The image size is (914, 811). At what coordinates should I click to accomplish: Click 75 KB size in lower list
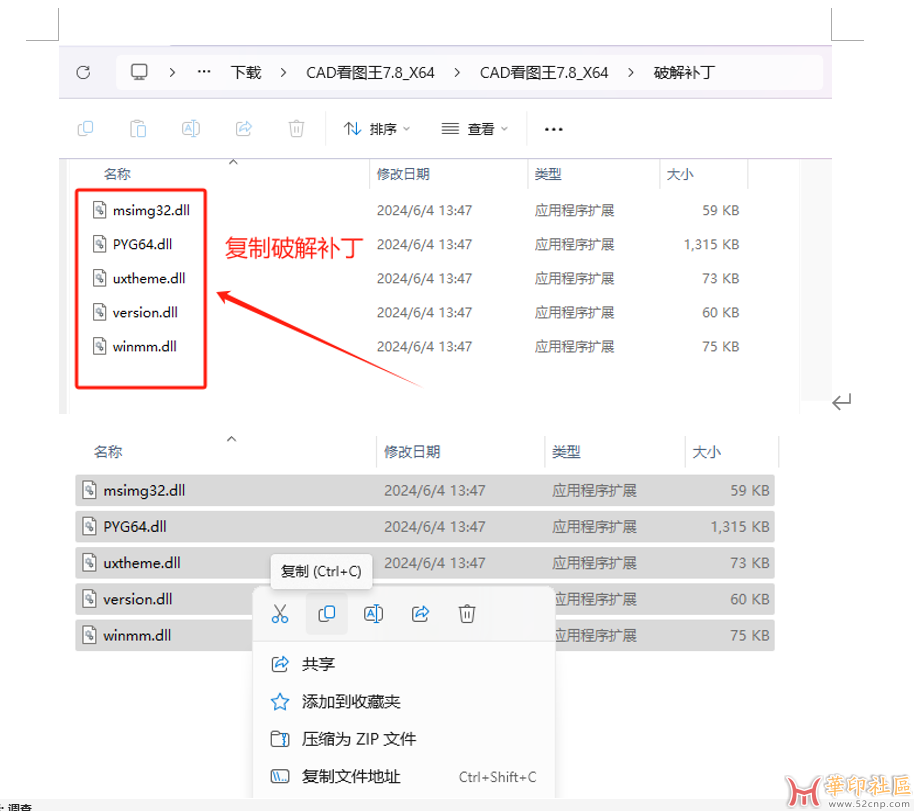click(750, 635)
